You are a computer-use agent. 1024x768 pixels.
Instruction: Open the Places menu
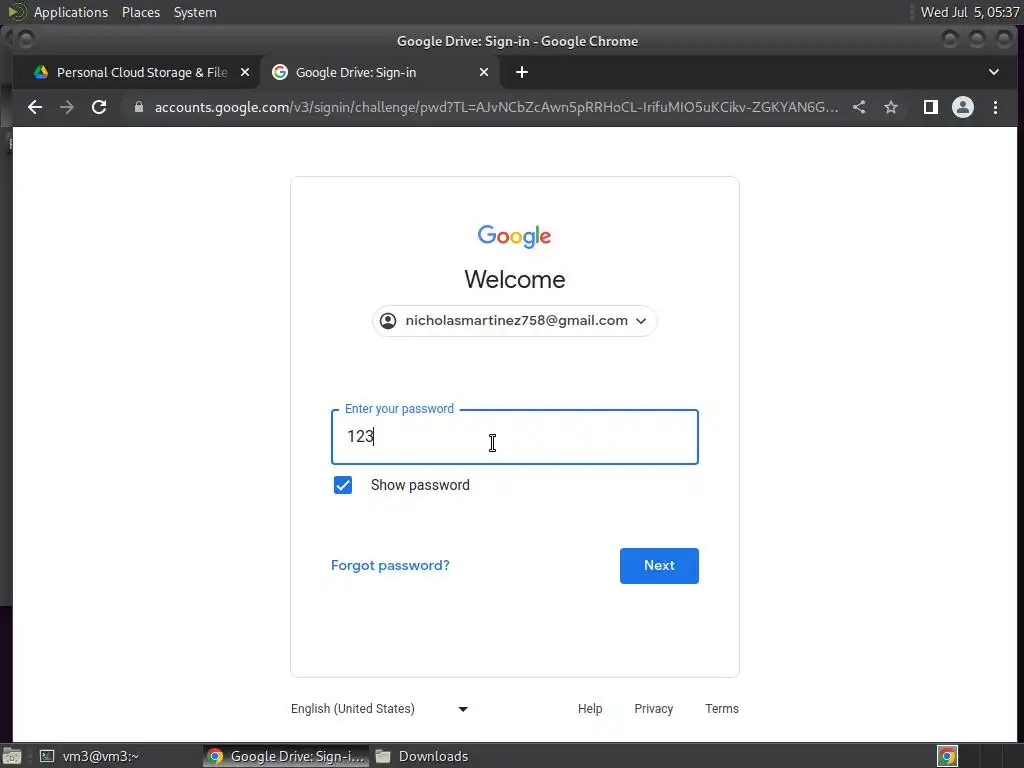tap(141, 12)
